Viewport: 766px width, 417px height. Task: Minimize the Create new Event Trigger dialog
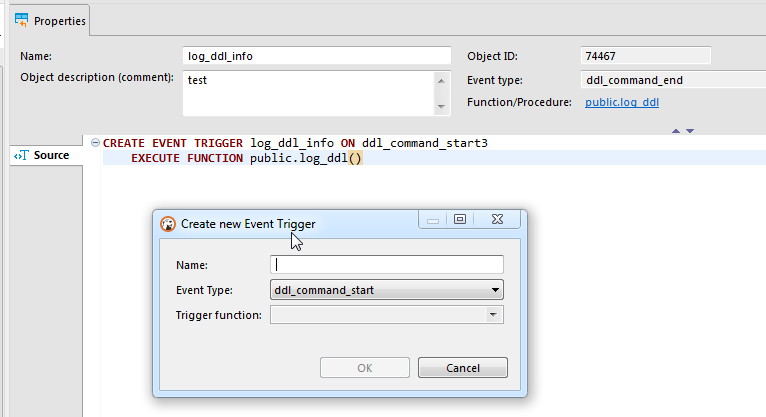[432, 220]
